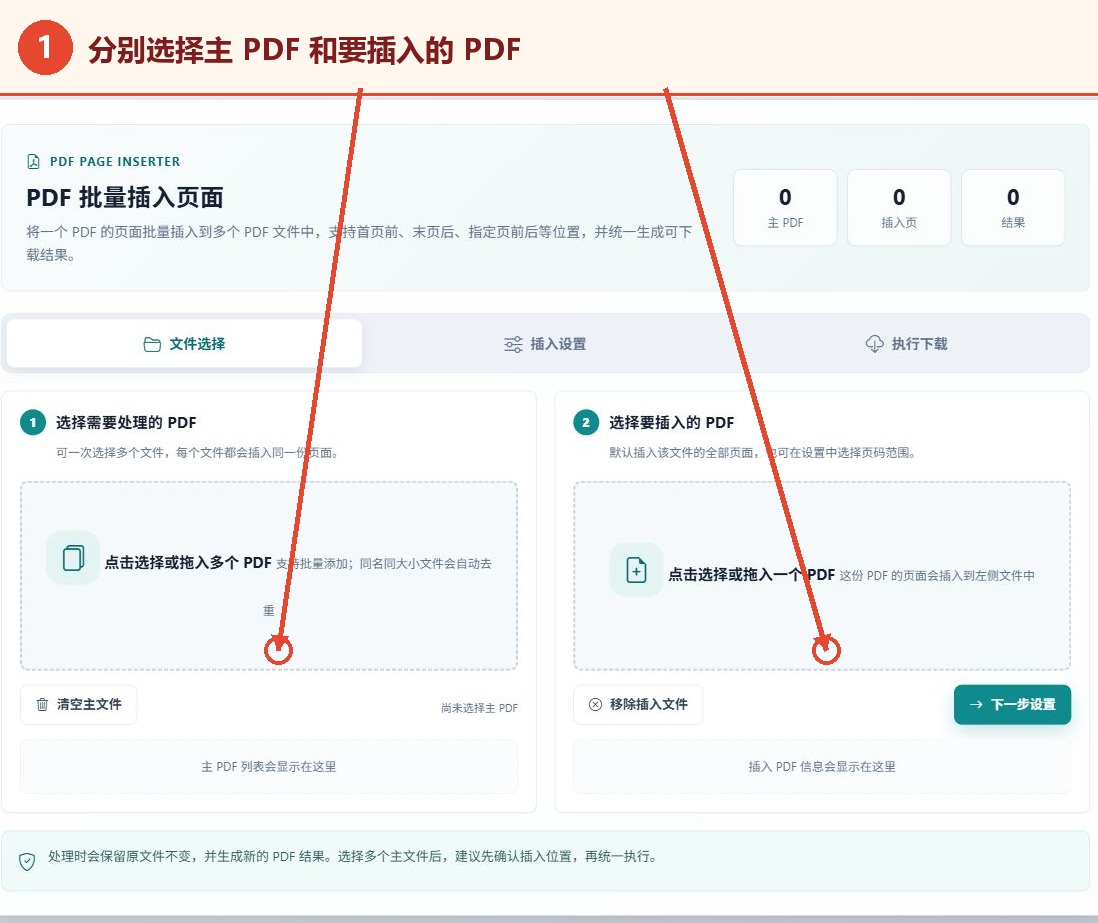Image resolution: width=1098 pixels, height=923 pixels.
Task: Click the 插入 PDF 信息会显示在这里 placeholder
Action: (822, 767)
